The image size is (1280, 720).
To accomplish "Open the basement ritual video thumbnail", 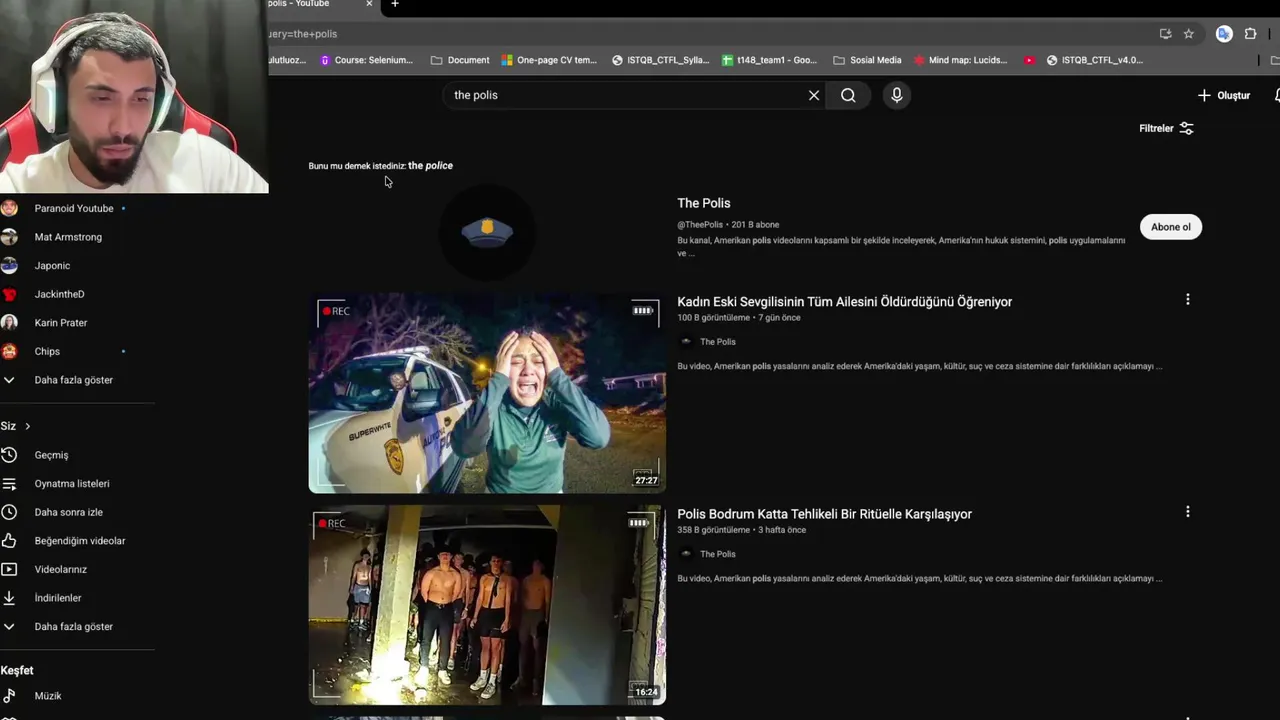I will [x=487, y=605].
